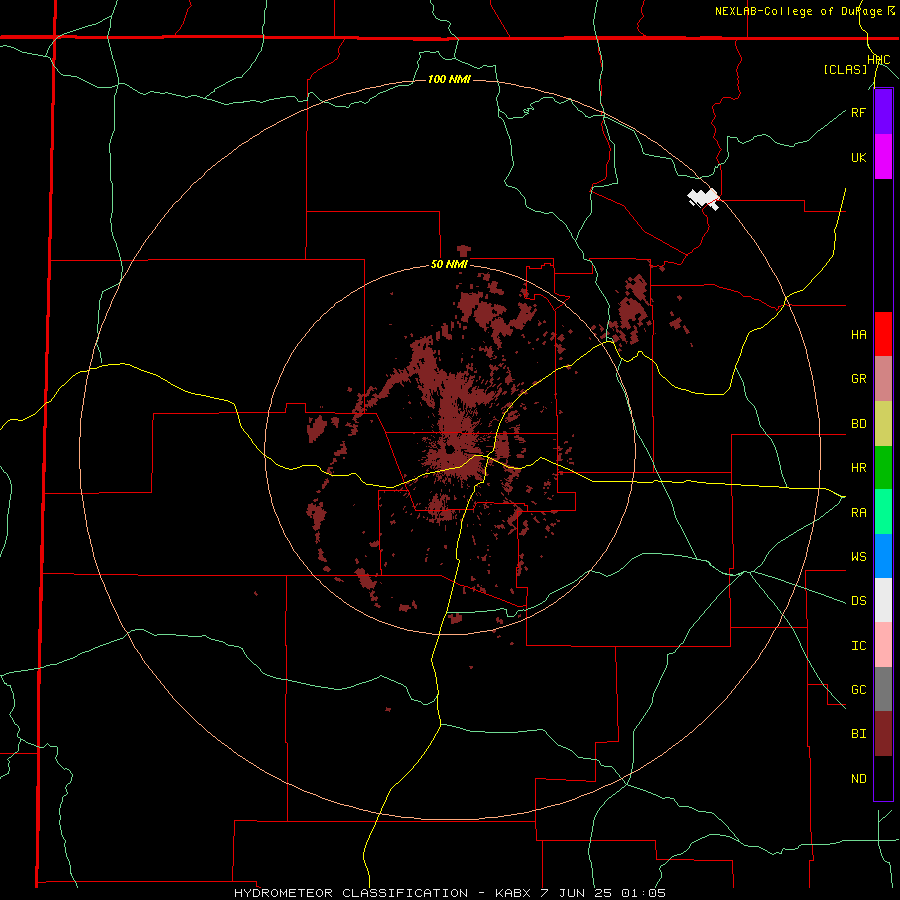Image resolution: width=900 pixels, height=900 pixels.
Task: Click the black ND legend swatch
Action: [883, 778]
